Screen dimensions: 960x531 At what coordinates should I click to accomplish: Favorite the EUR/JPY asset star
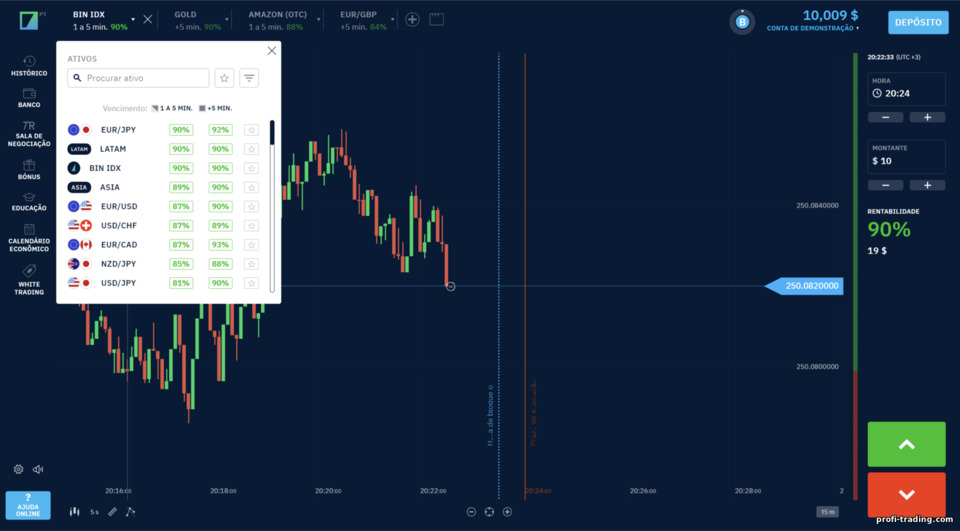click(x=251, y=130)
